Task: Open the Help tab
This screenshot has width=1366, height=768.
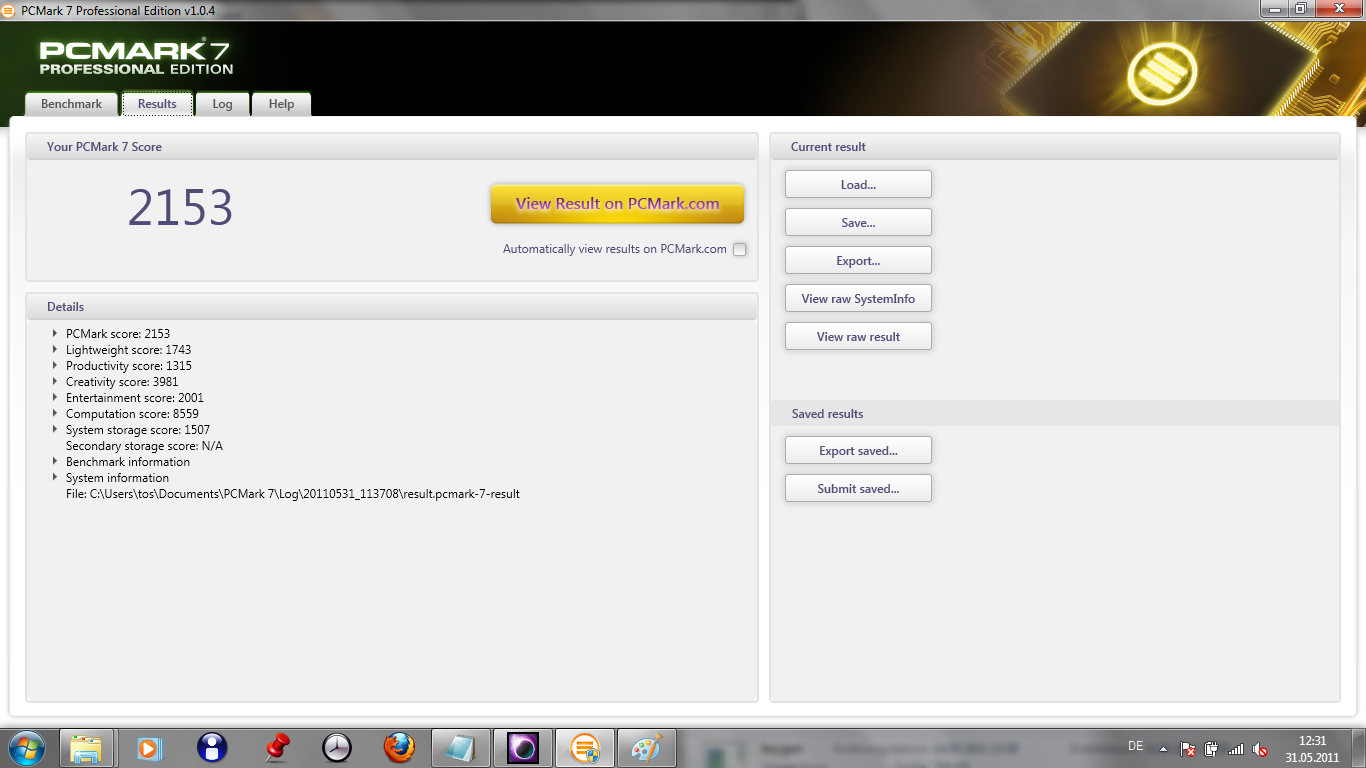Action: point(281,104)
